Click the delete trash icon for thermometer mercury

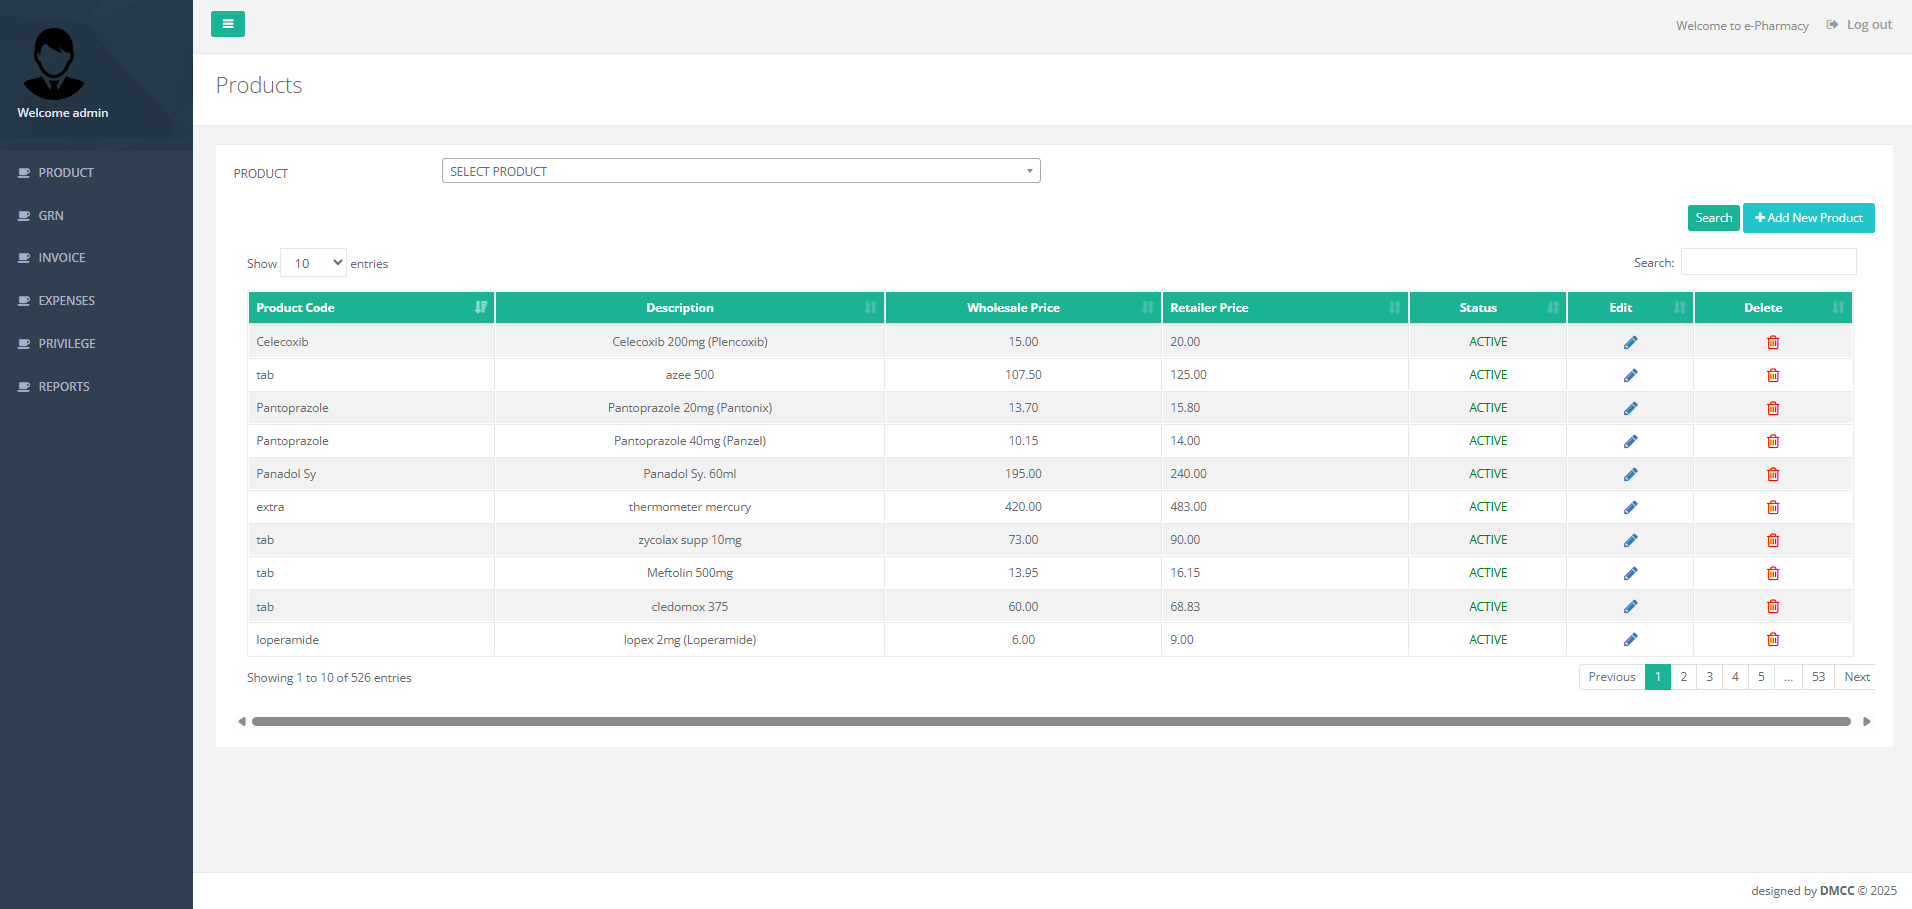coord(1773,507)
